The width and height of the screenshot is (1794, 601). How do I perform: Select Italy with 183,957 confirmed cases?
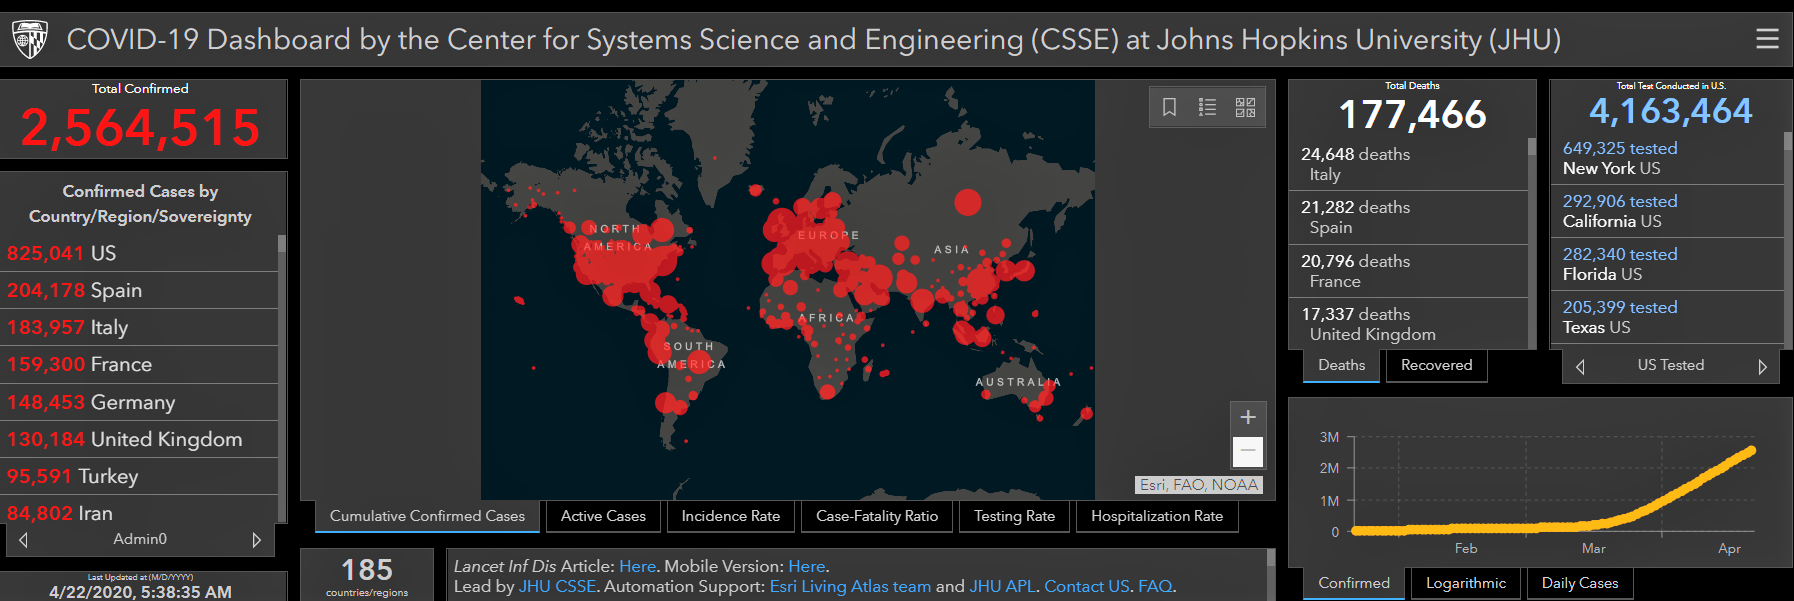(139, 327)
